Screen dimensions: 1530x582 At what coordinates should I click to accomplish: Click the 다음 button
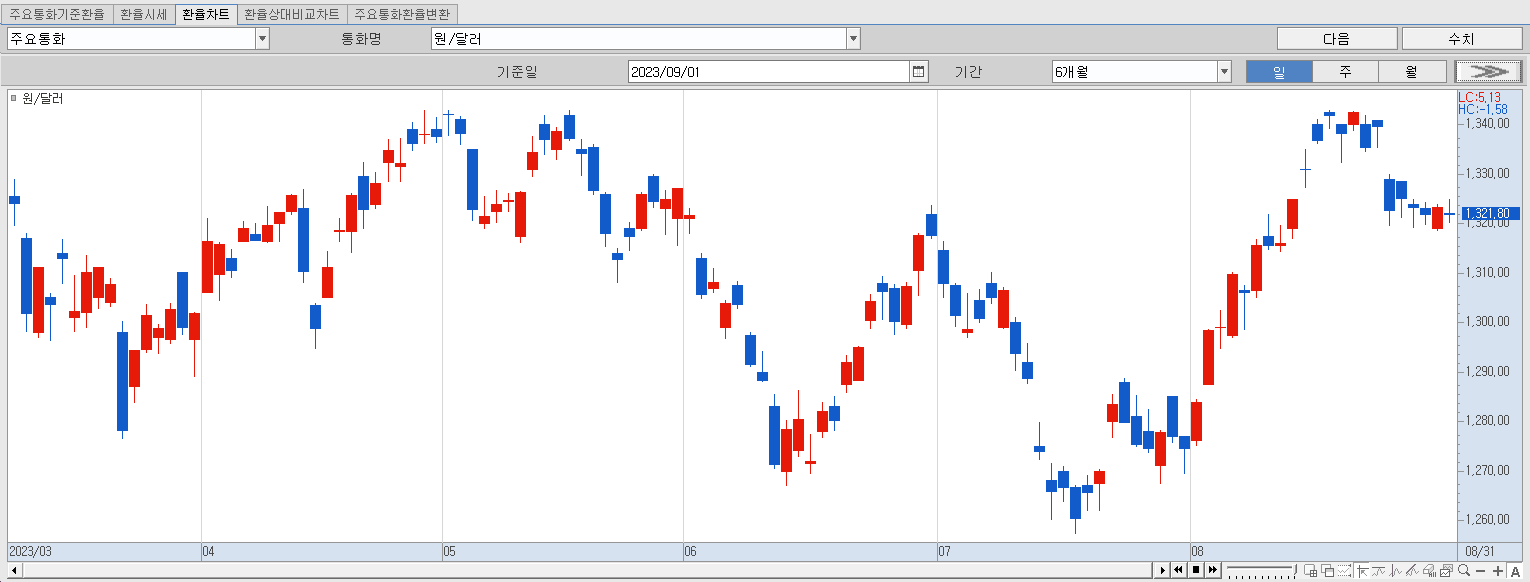pyautogui.click(x=1337, y=39)
